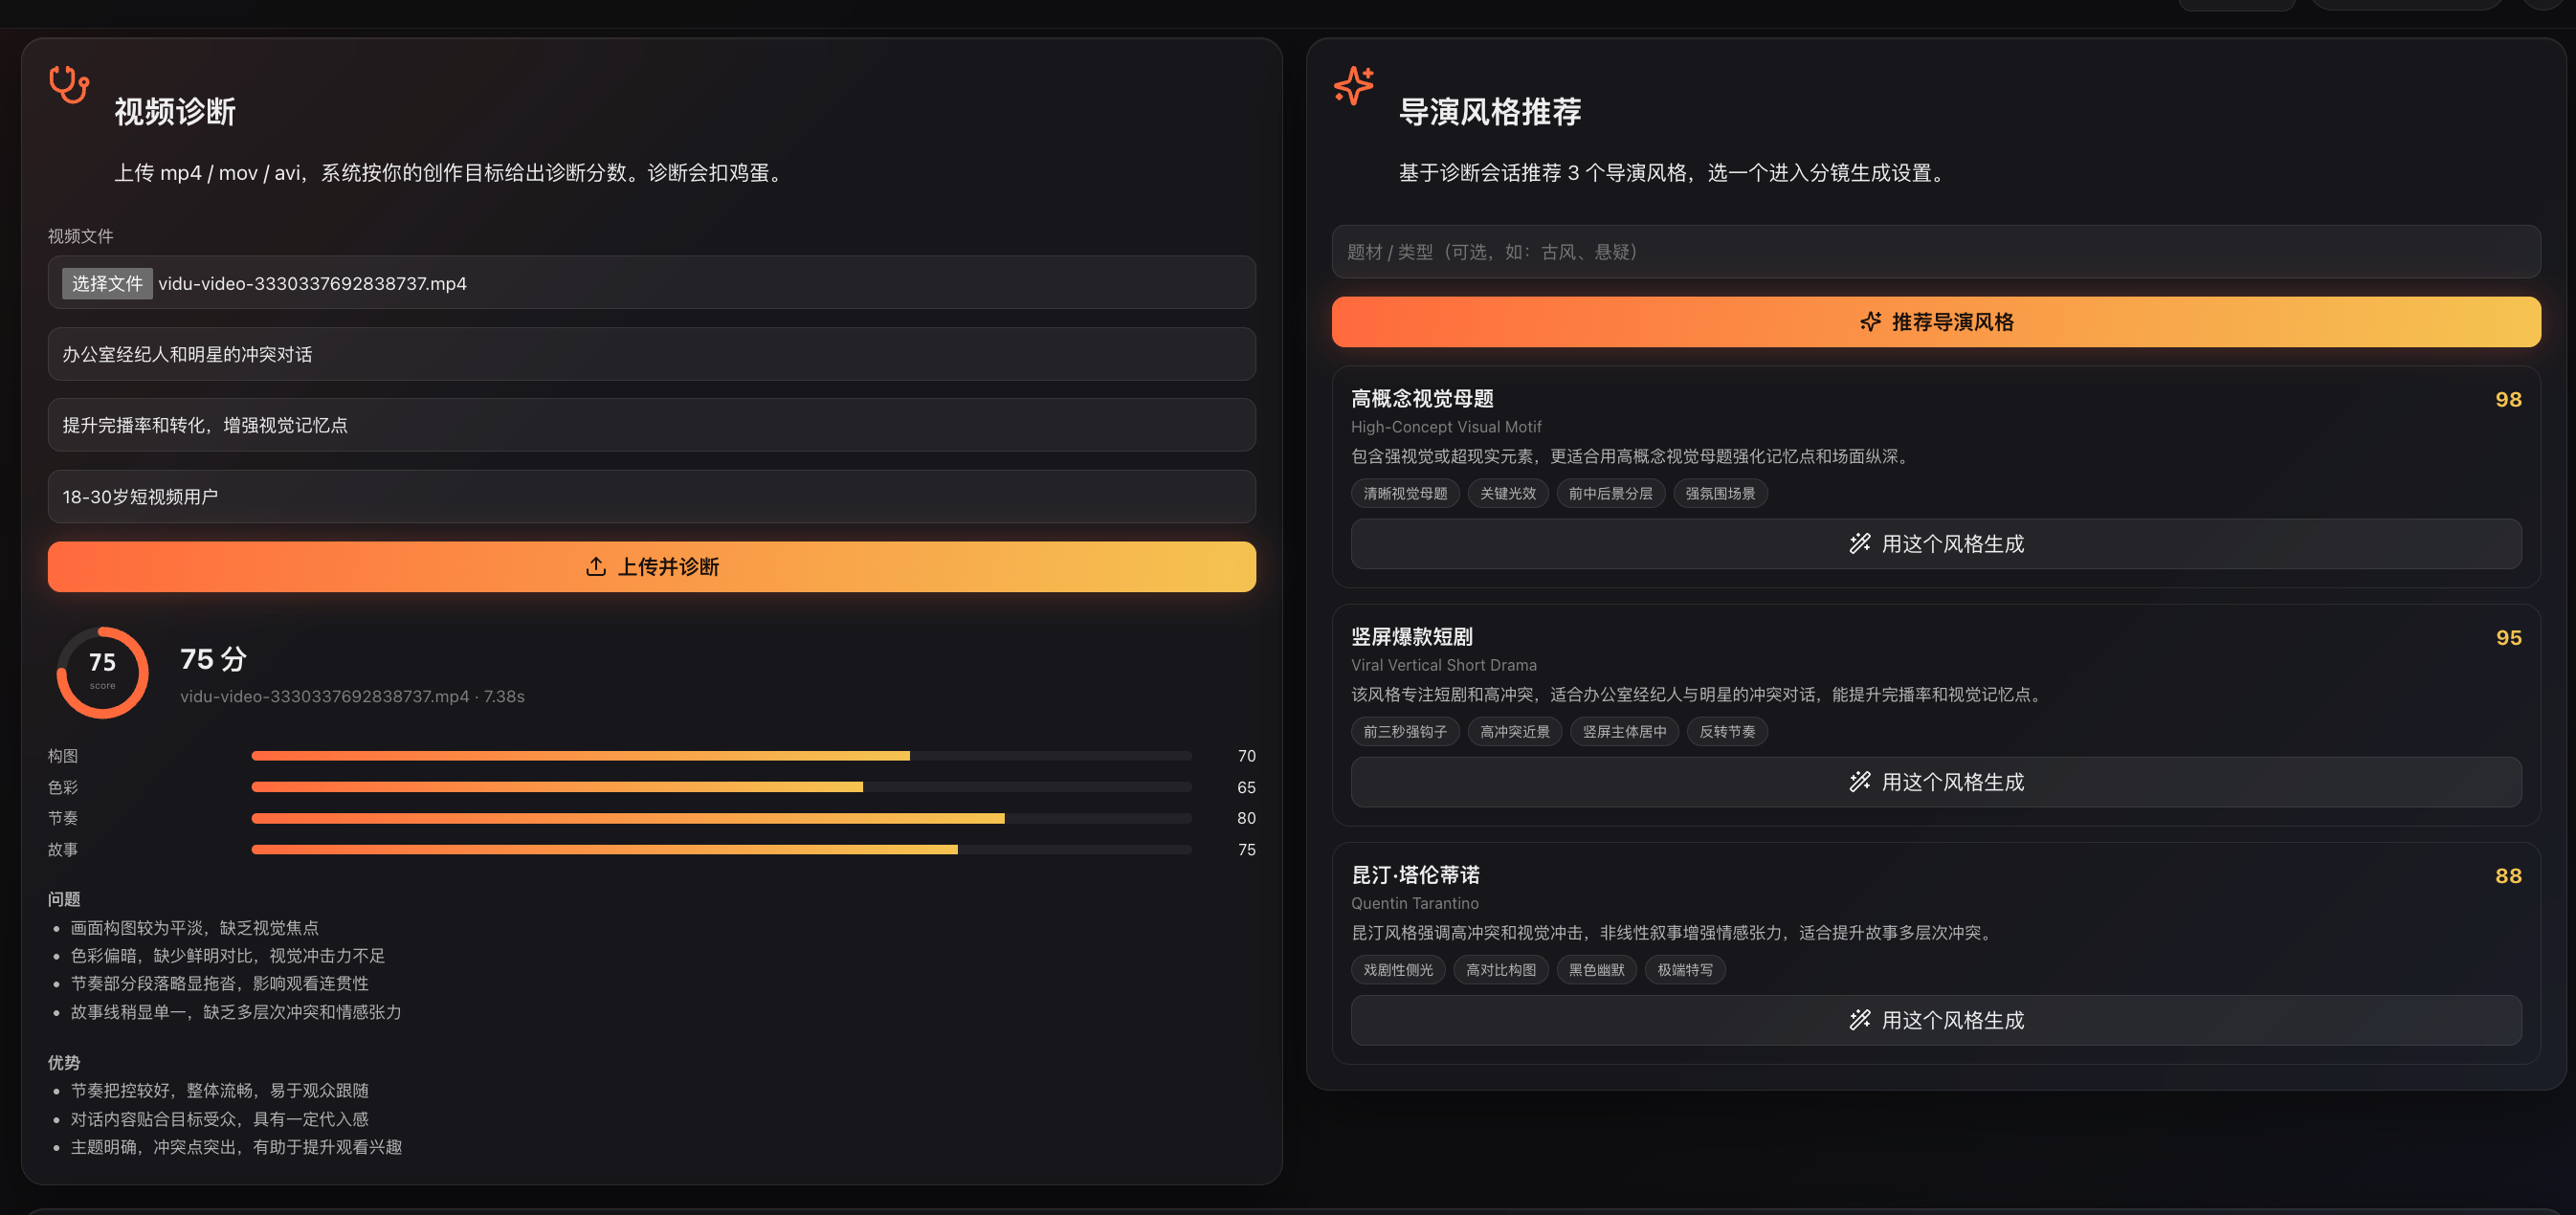Click the sparkle icon on 推荐导演风格 button

(1870, 322)
